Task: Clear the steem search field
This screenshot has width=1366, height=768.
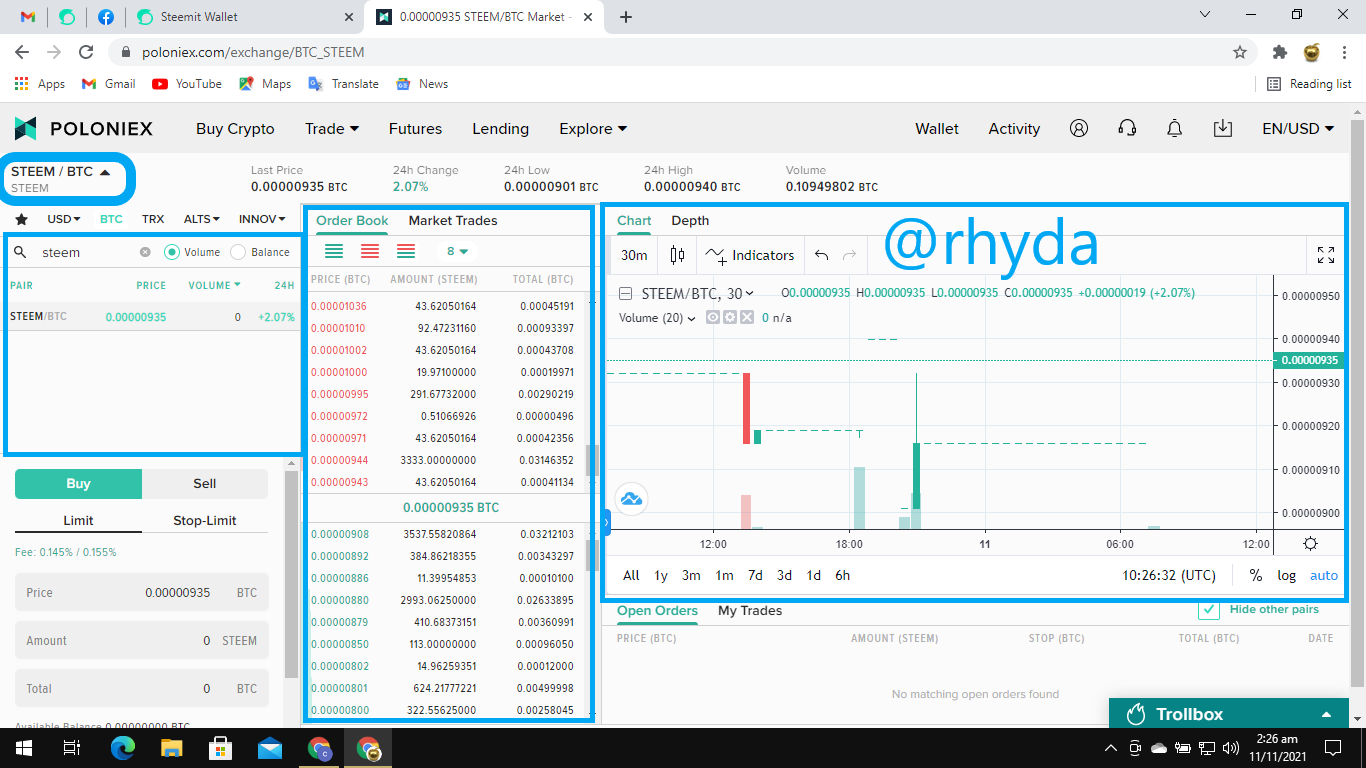Action: [x=145, y=252]
